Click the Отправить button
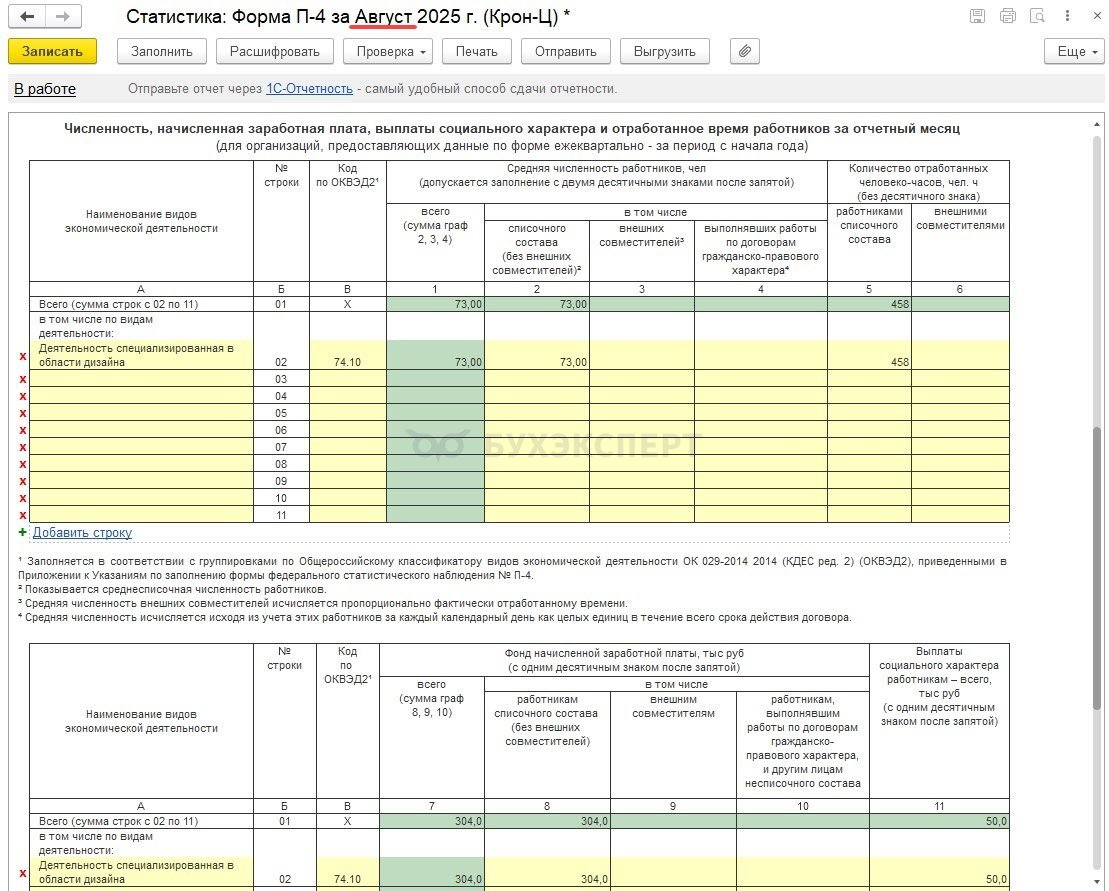 click(x=565, y=51)
